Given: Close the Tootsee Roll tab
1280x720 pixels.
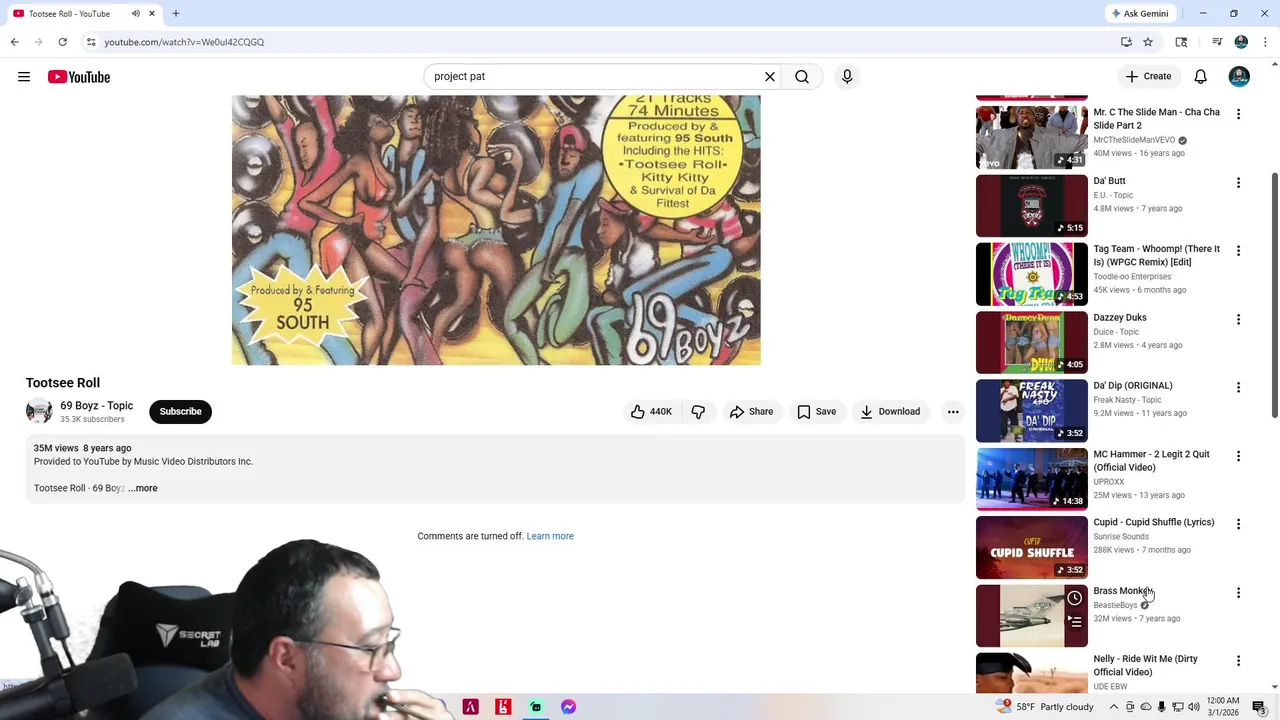Looking at the screenshot, I should click(152, 14).
